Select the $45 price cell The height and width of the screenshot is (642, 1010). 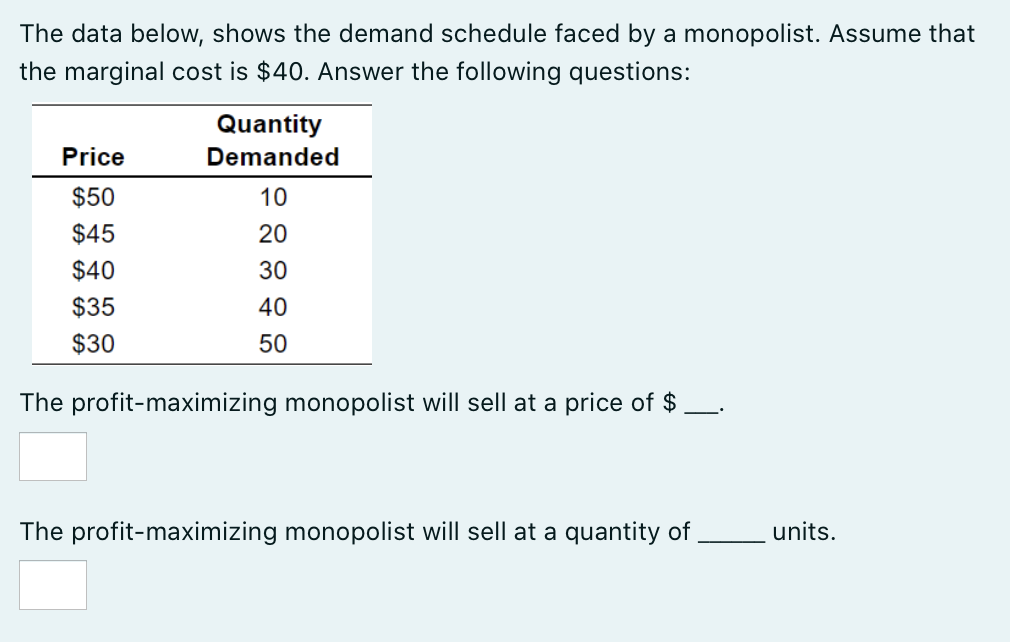pos(94,234)
